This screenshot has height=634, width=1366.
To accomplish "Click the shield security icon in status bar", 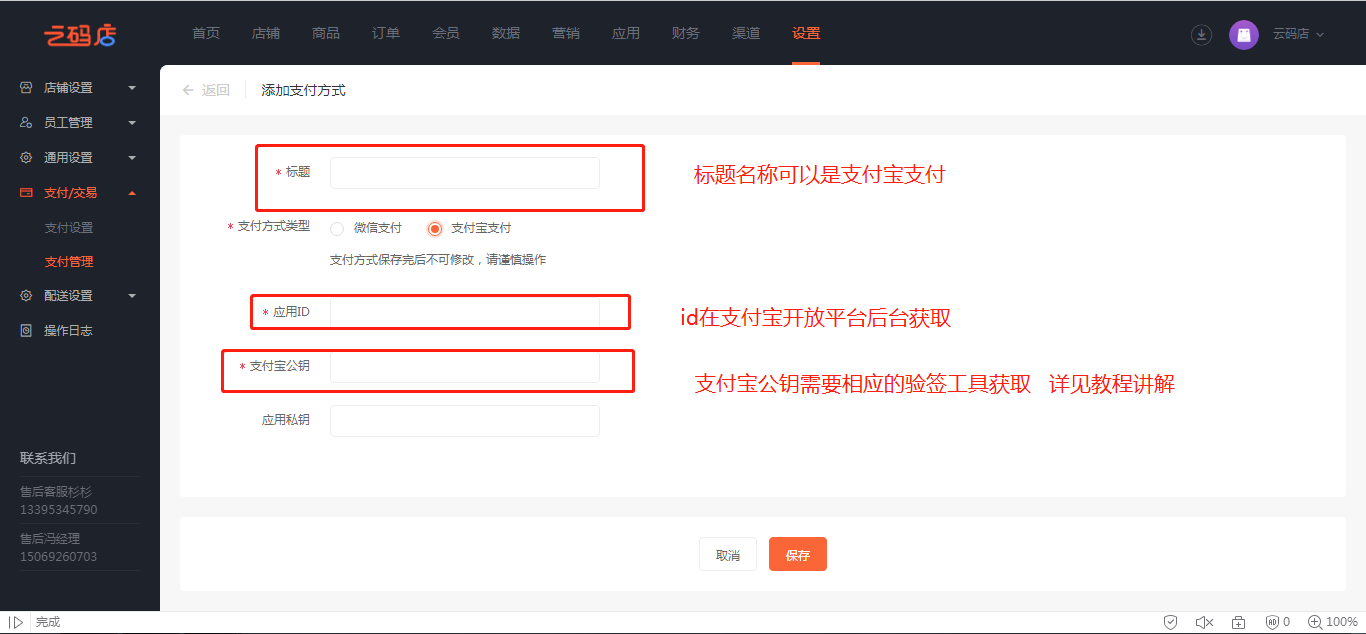I will [x=1170, y=622].
